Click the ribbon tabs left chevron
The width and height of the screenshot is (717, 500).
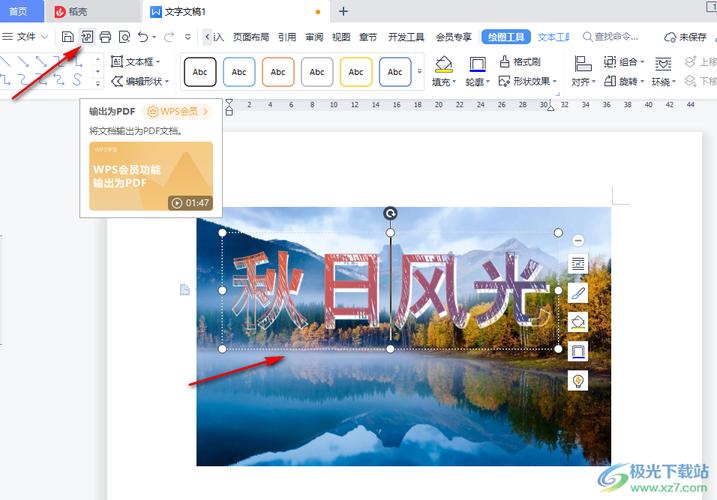(x=207, y=37)
